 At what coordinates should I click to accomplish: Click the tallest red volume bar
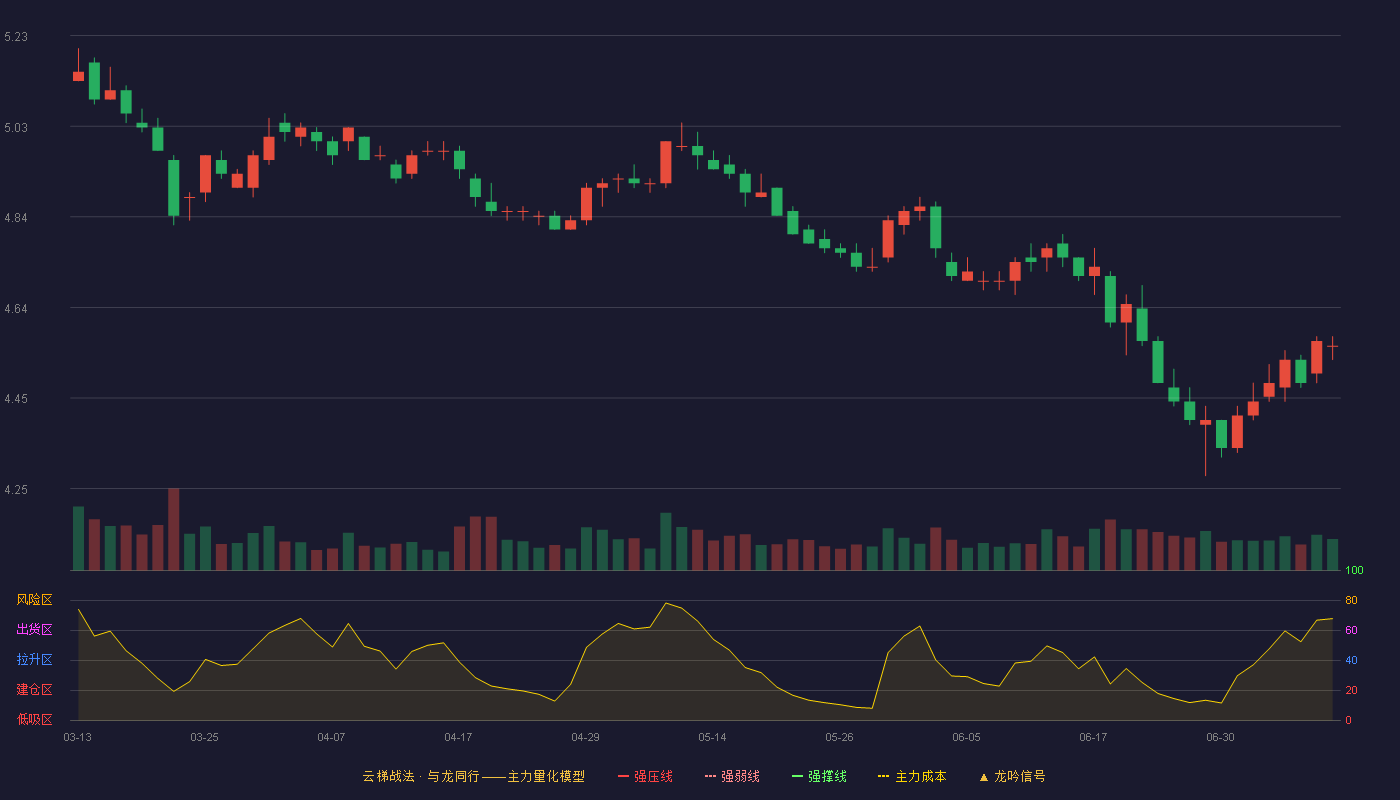tap(174, 529)
